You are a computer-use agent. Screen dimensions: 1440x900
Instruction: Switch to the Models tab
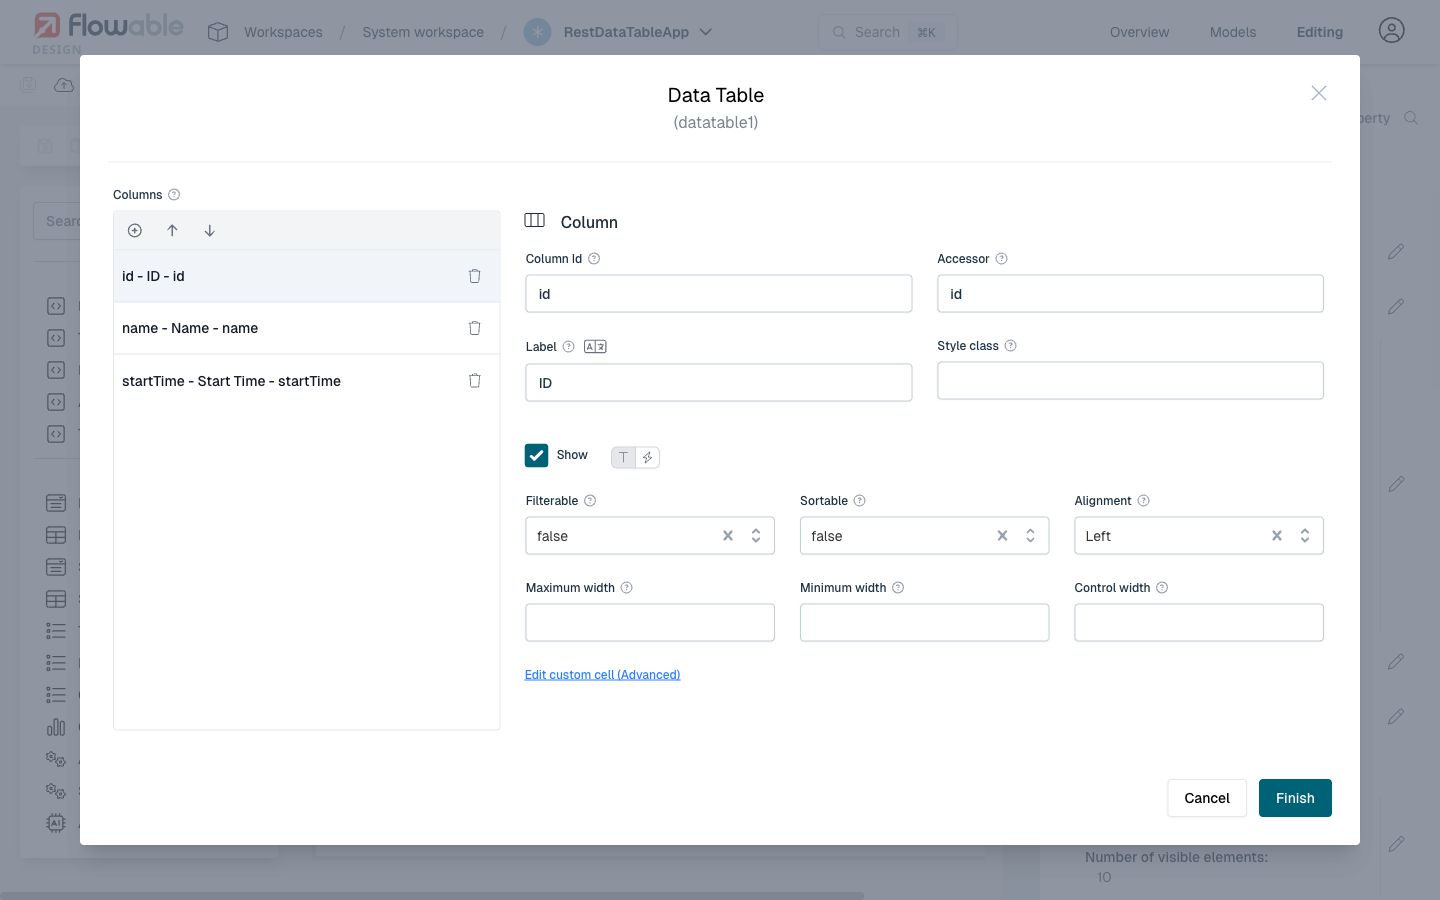(x=1232, y=31)
